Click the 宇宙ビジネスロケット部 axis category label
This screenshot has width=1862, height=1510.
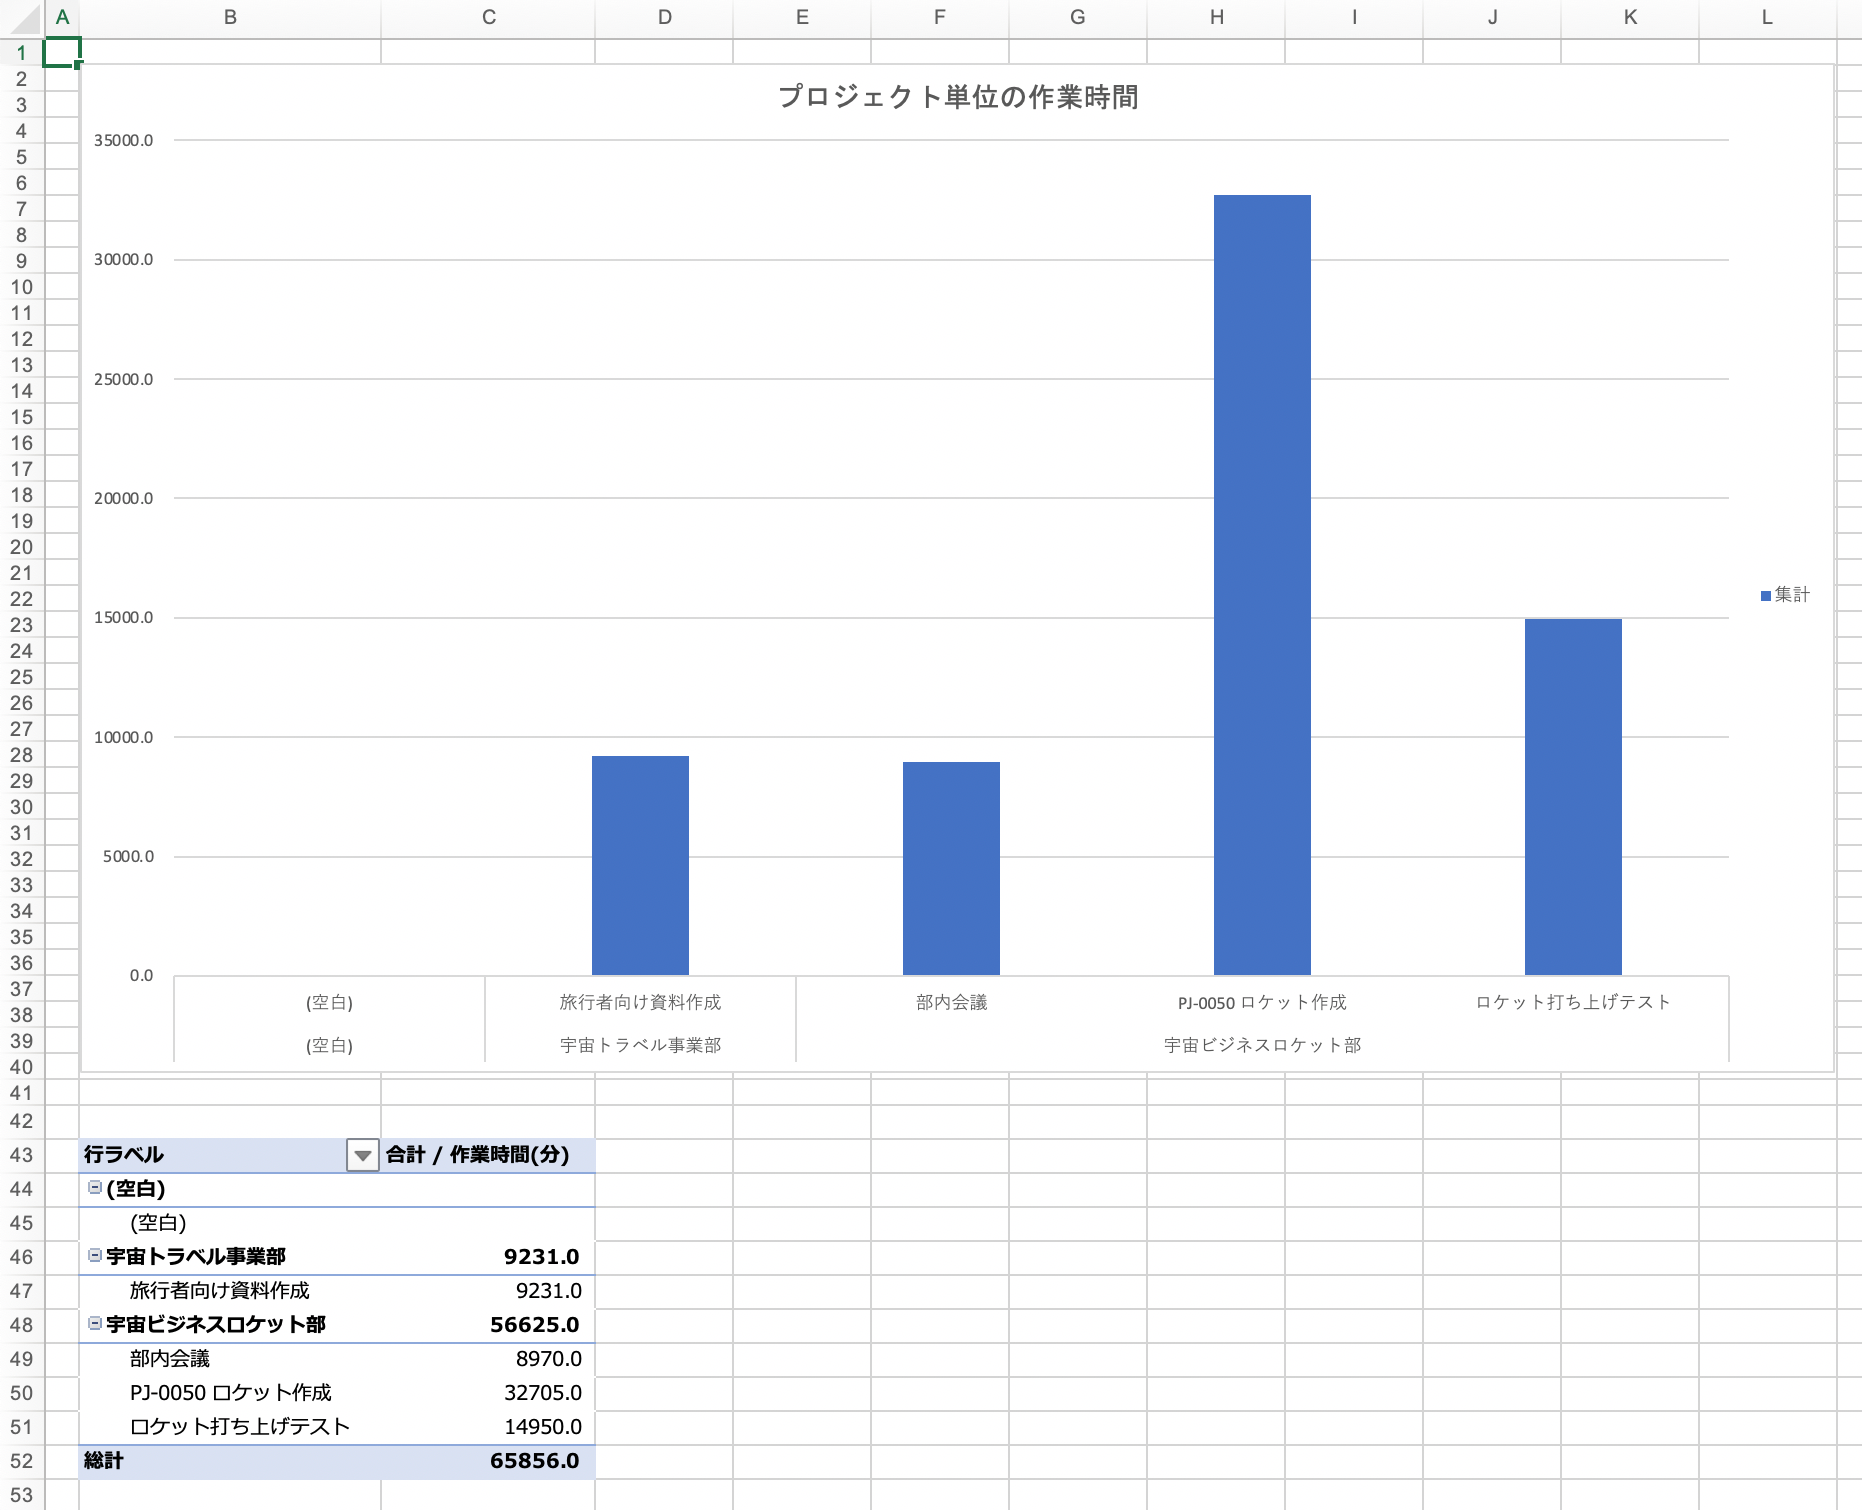[x=1261, y=1045]
